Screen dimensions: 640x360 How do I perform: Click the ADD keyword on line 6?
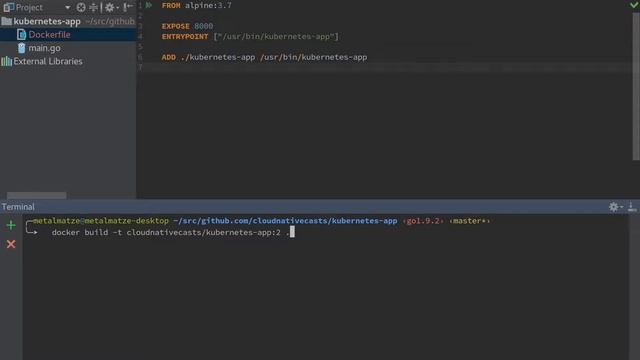click(x=169, y=57)
